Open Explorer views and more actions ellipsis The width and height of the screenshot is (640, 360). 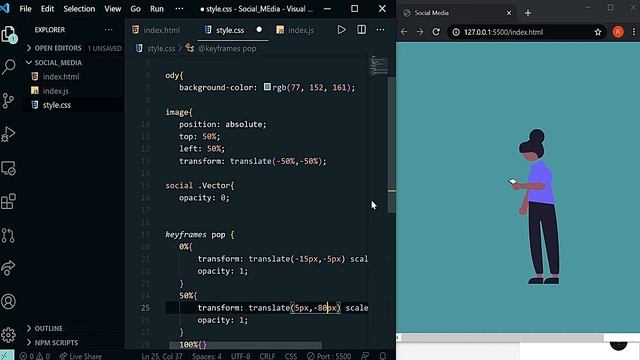coord(108,30)
